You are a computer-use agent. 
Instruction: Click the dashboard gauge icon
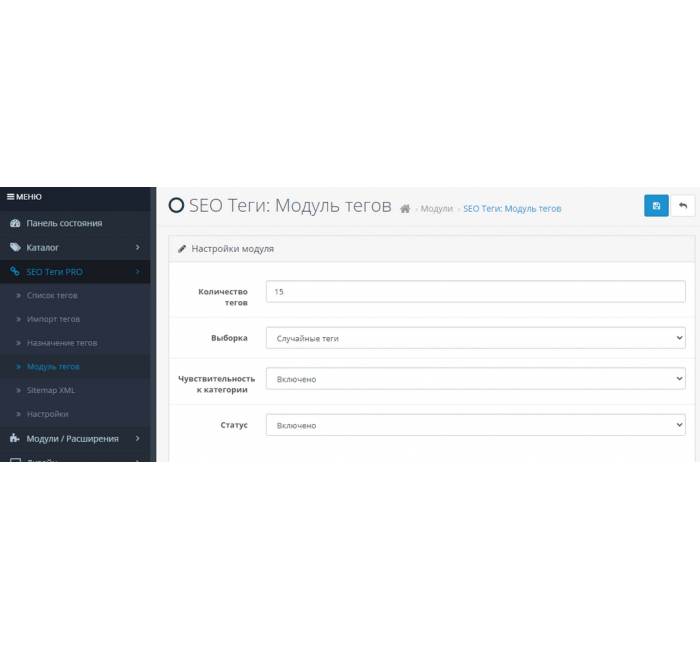[x=15, y=223]
